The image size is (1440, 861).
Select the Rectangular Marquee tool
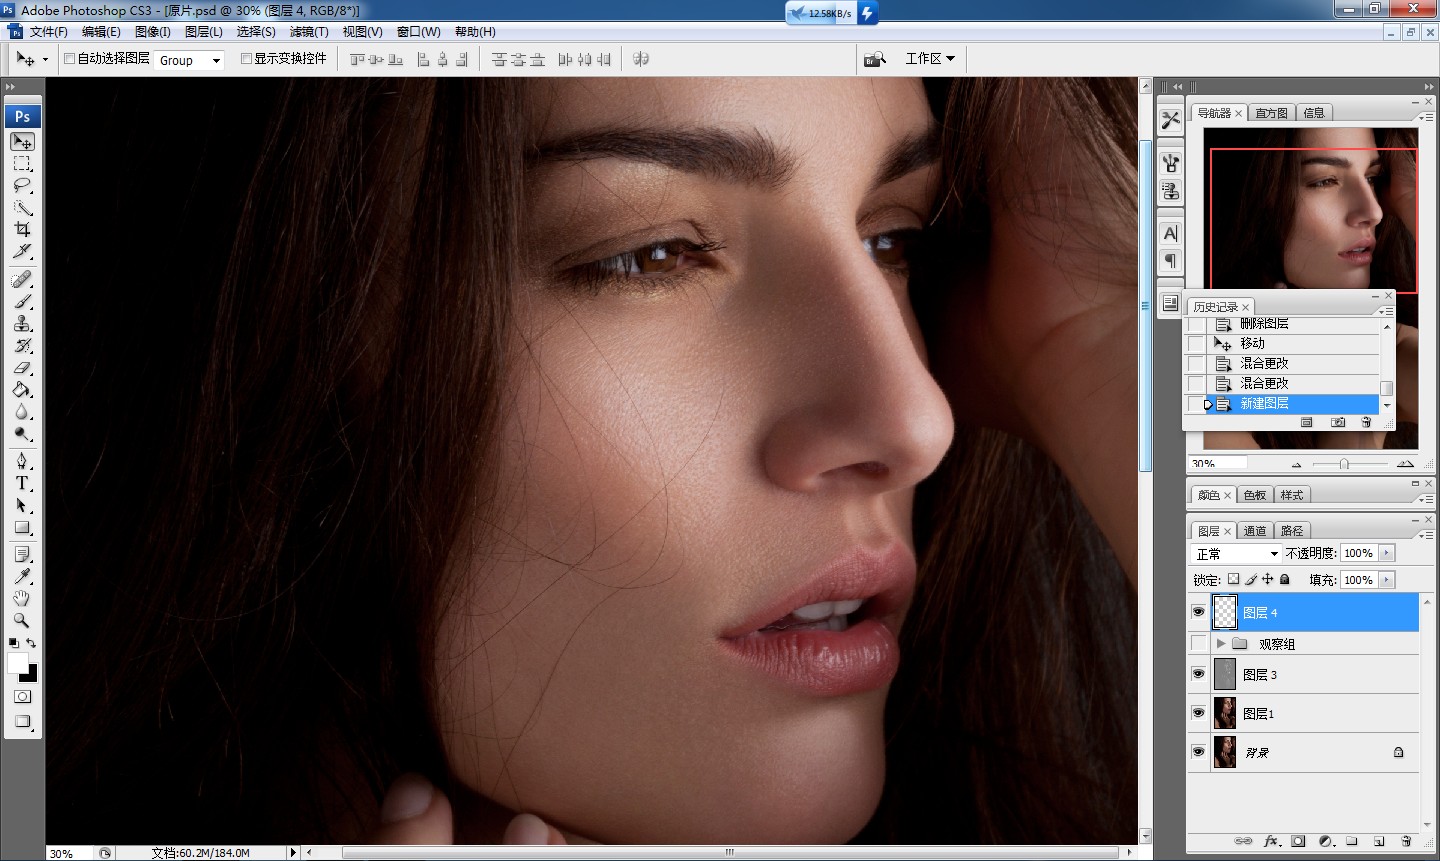[22, 164]
